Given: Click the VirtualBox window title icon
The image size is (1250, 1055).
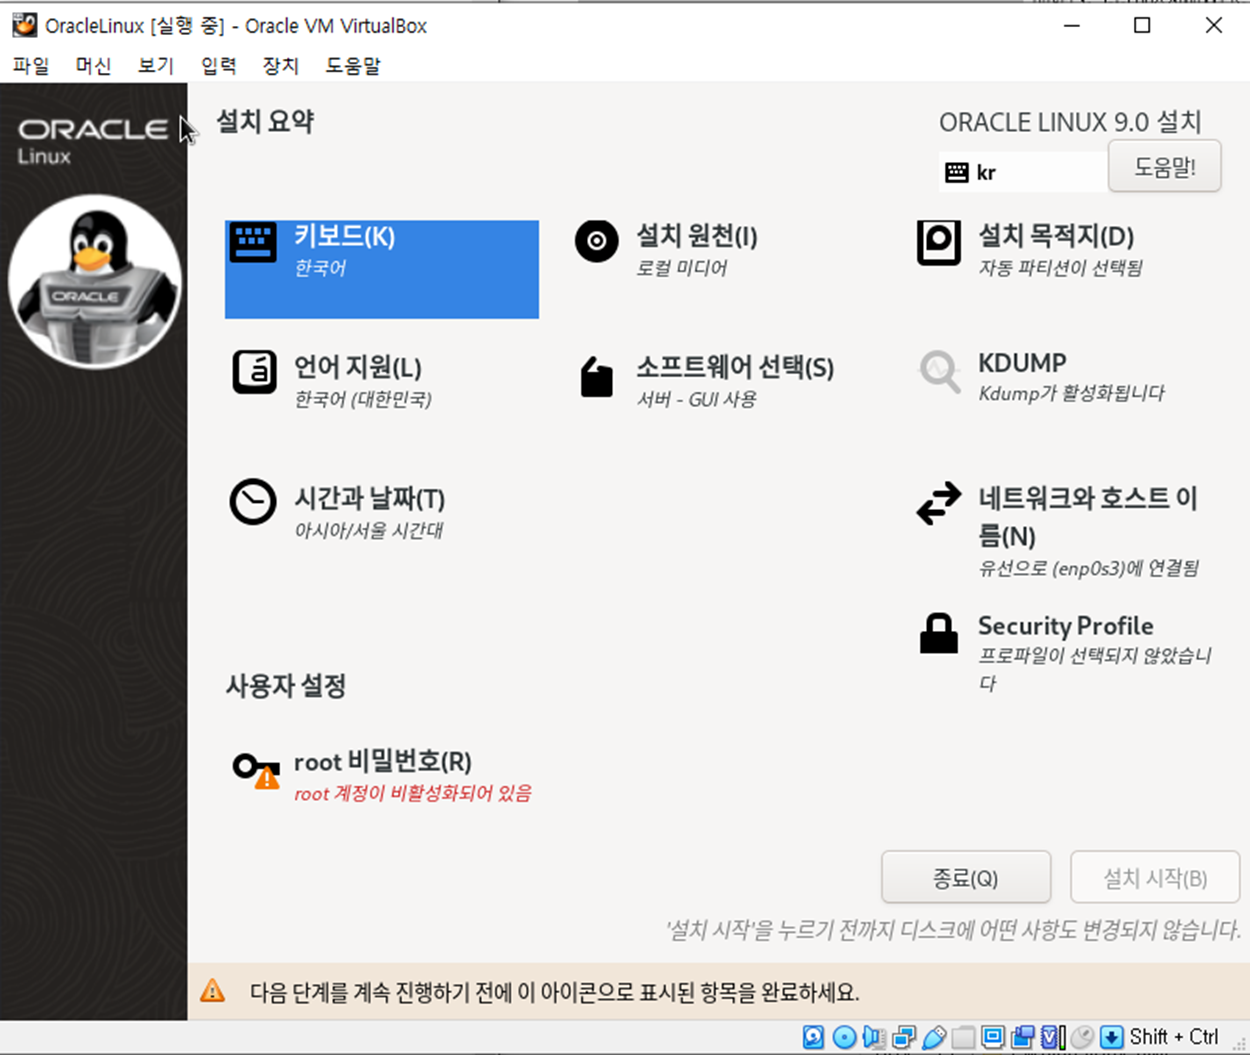Looking at the screenshot, I should click(24, 25).
